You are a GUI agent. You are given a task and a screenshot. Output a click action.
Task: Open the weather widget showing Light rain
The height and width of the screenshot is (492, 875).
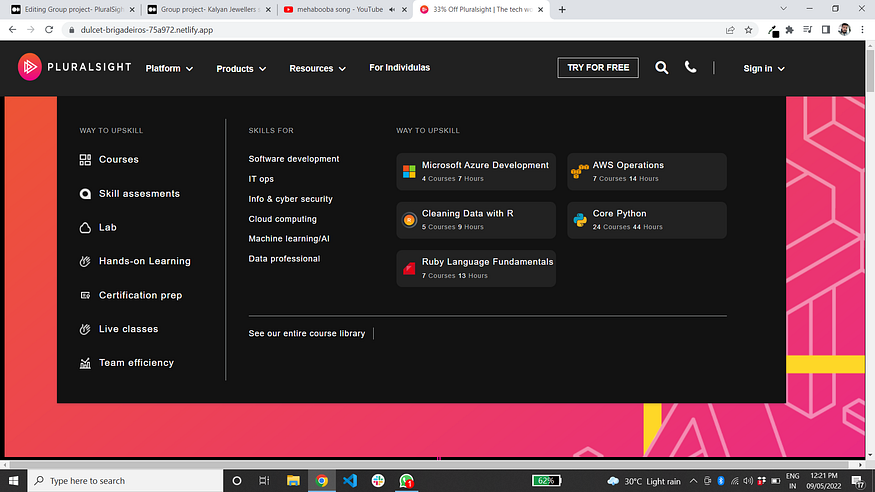644,481
